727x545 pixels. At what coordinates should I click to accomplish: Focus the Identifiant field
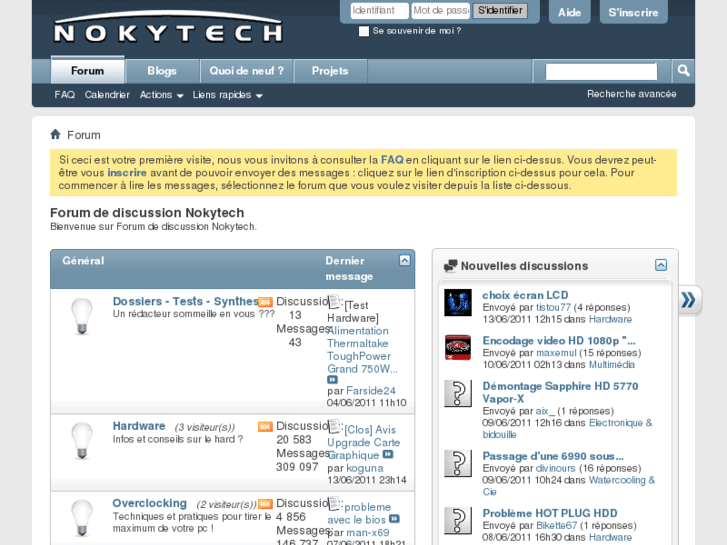coord(380,10)
